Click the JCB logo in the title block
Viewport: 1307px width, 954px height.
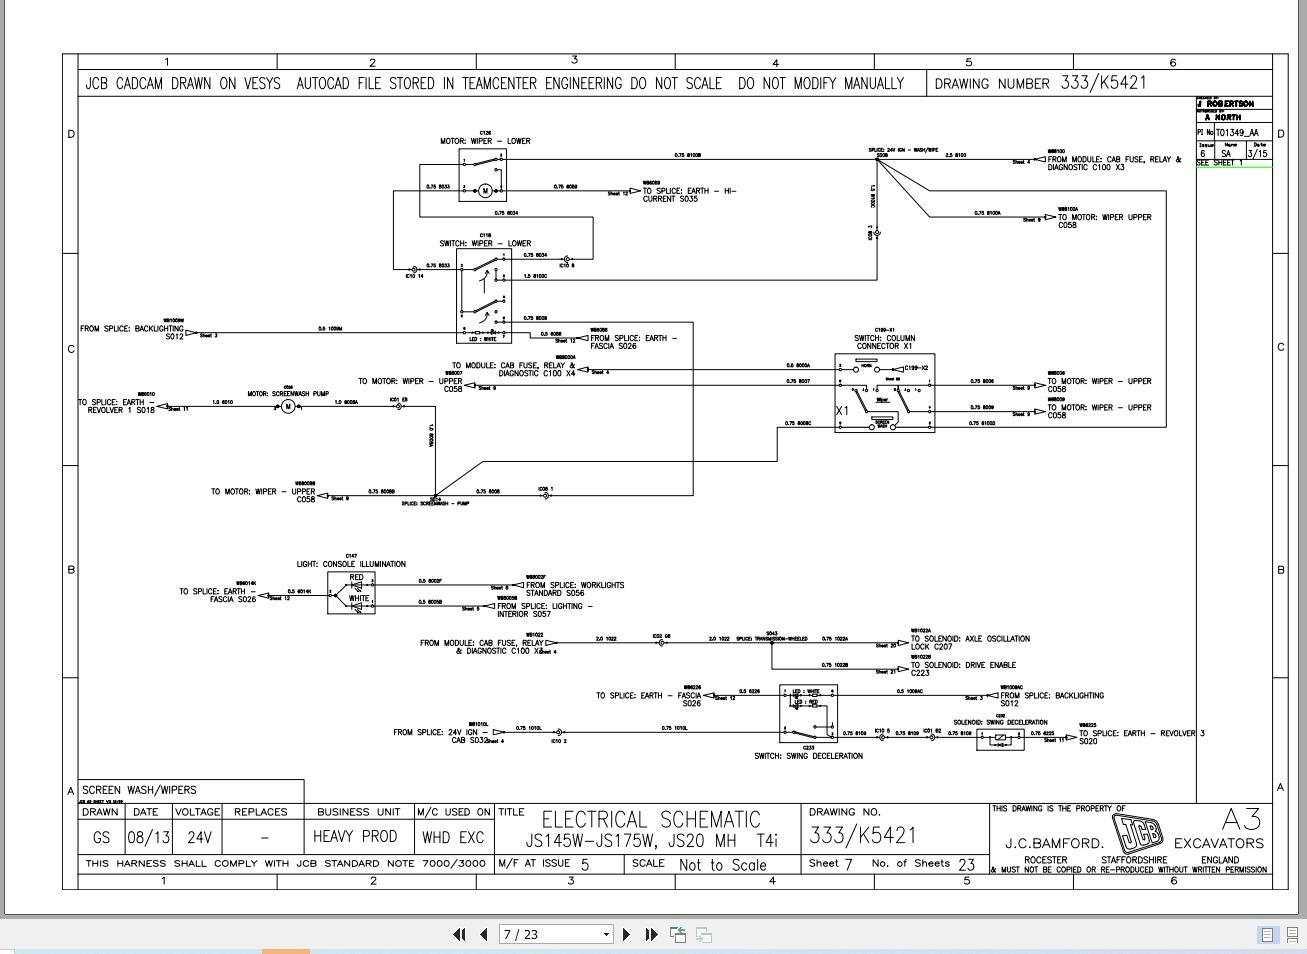pos(1137,831)
